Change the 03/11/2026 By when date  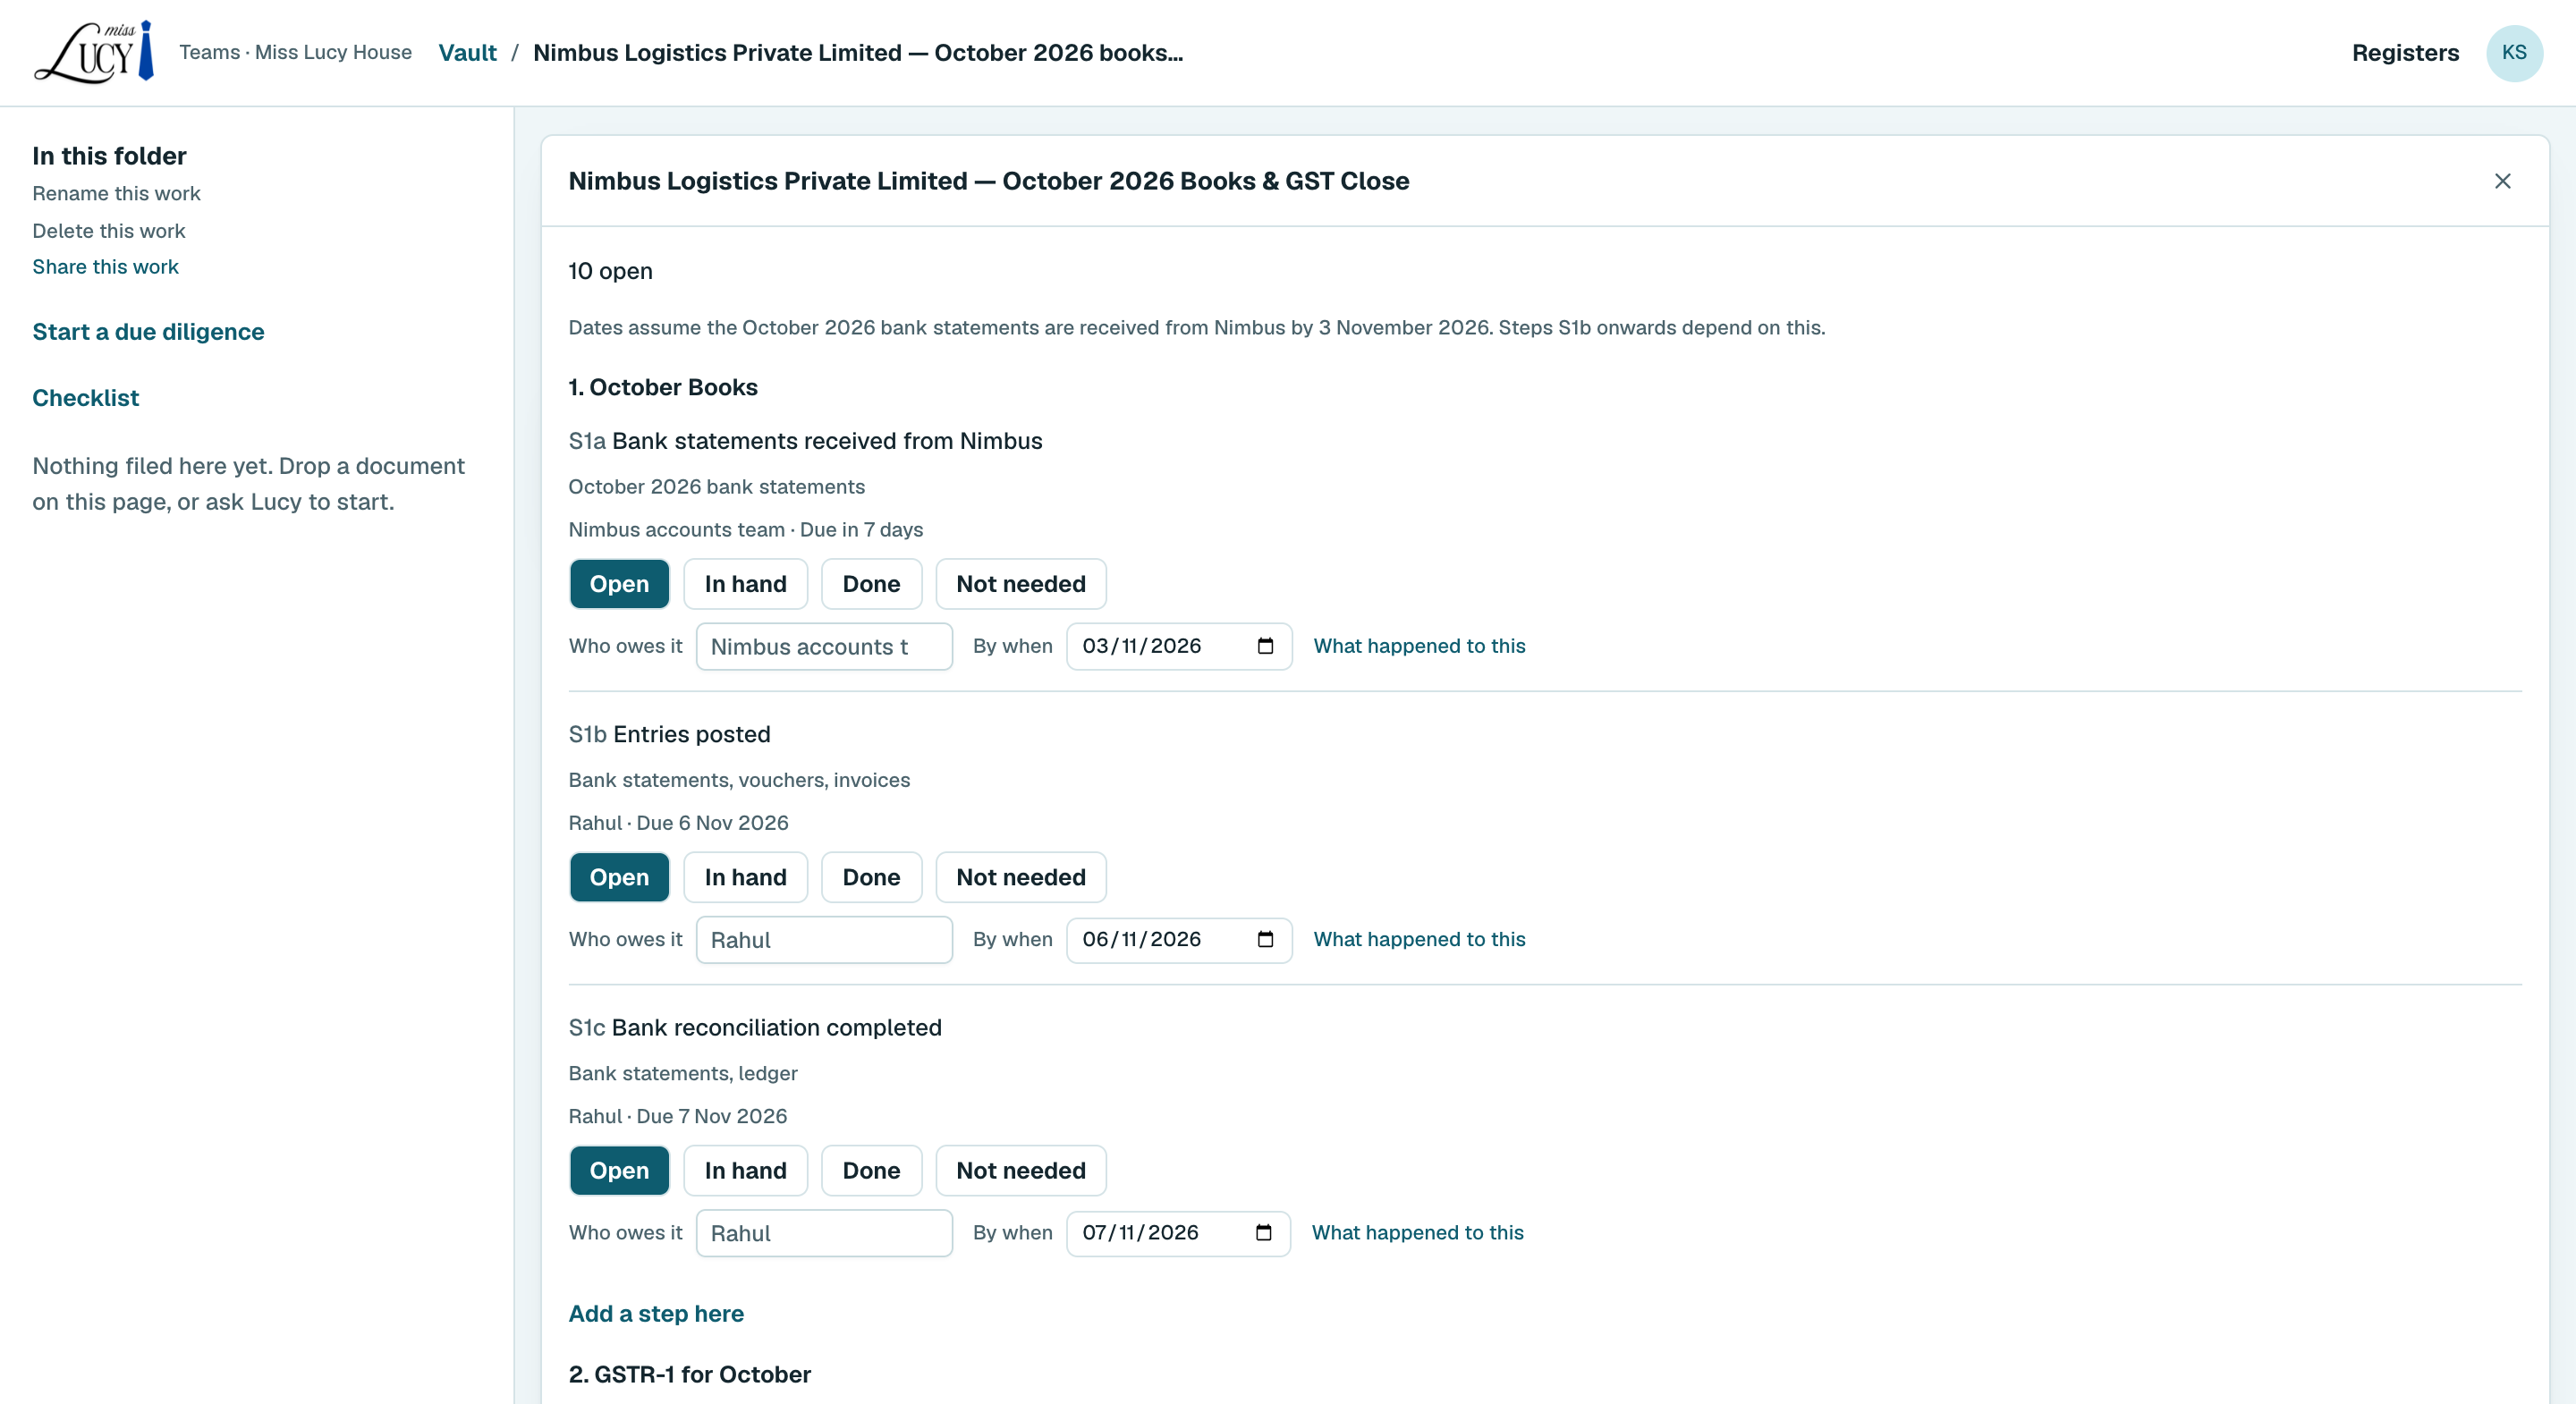[1179, 646]
